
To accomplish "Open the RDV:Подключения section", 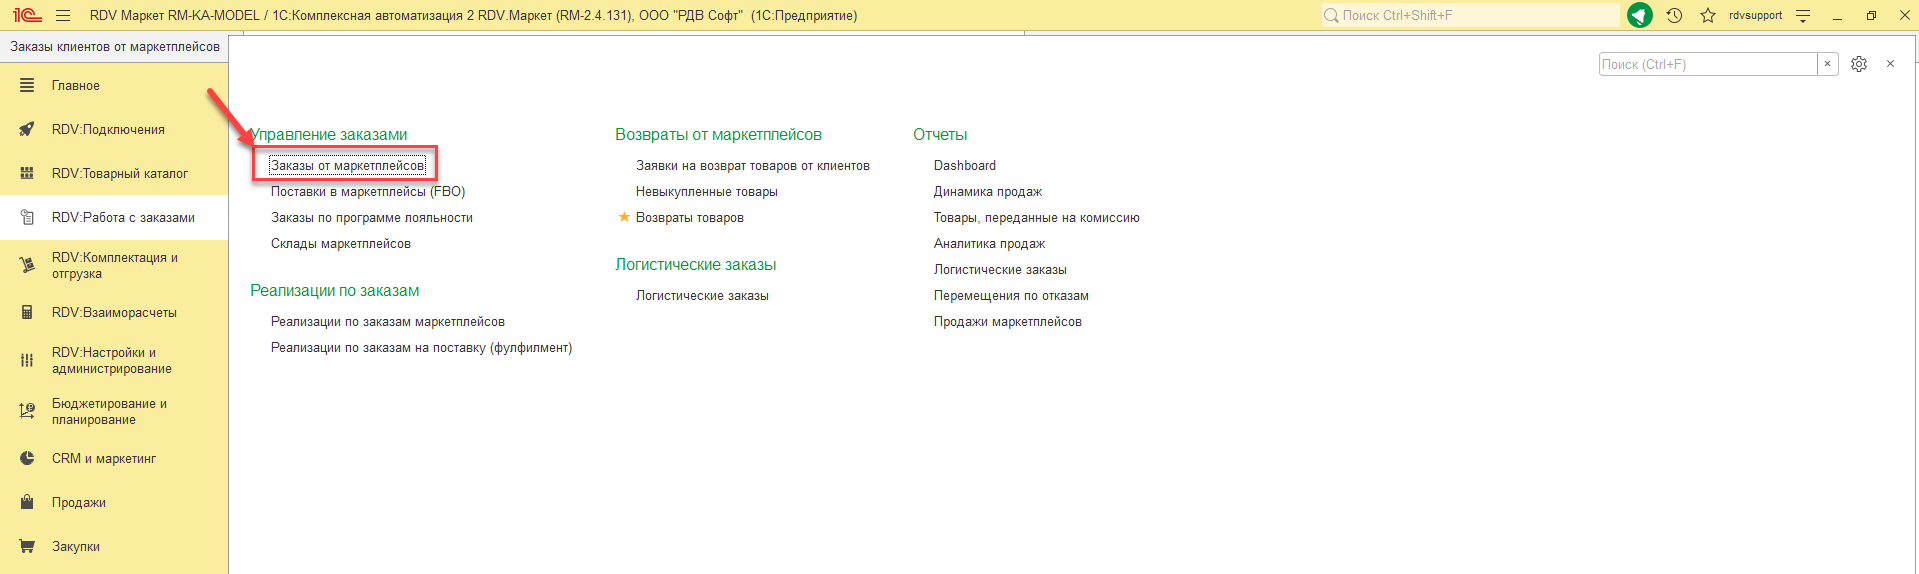I will coord(114,130).
